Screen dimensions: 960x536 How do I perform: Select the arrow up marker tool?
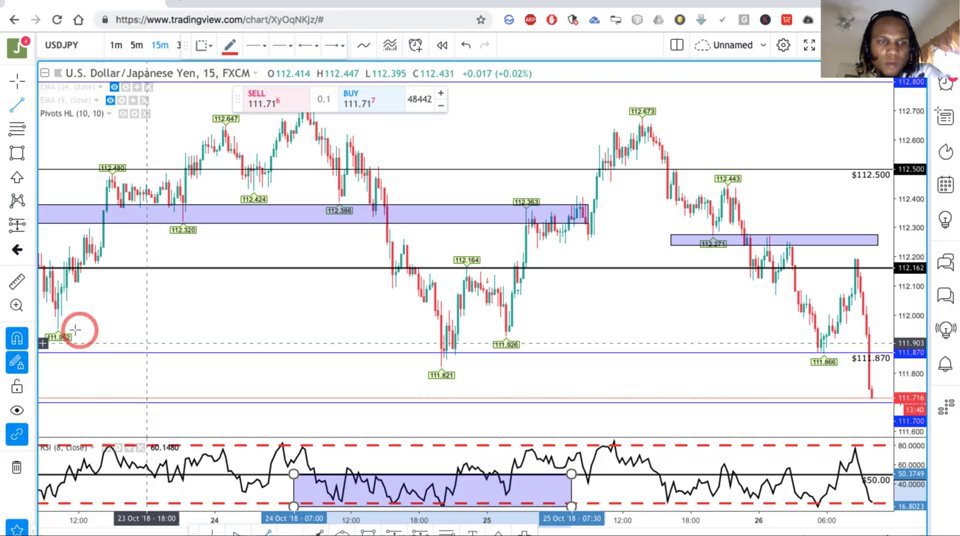tap(17, 177)
